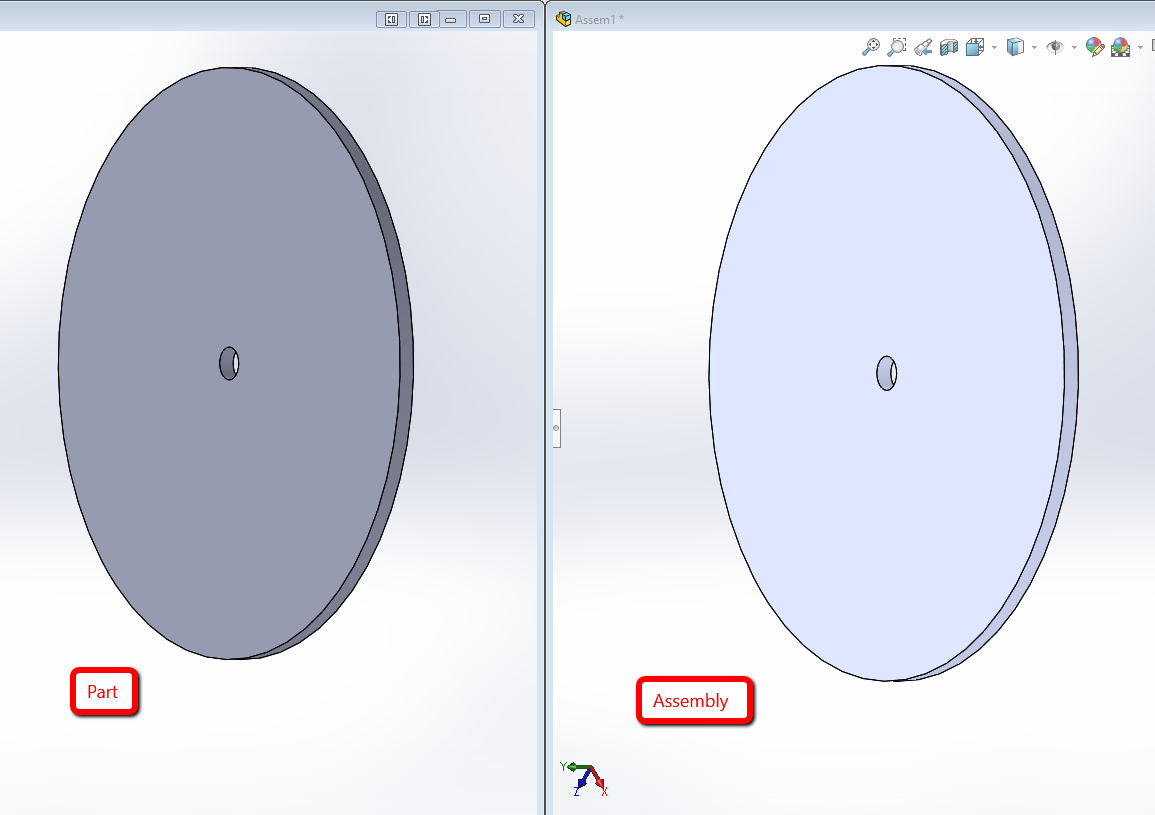
Task: Click the Previous View icon
Action: pyautogui.click(x=923, y=47)
